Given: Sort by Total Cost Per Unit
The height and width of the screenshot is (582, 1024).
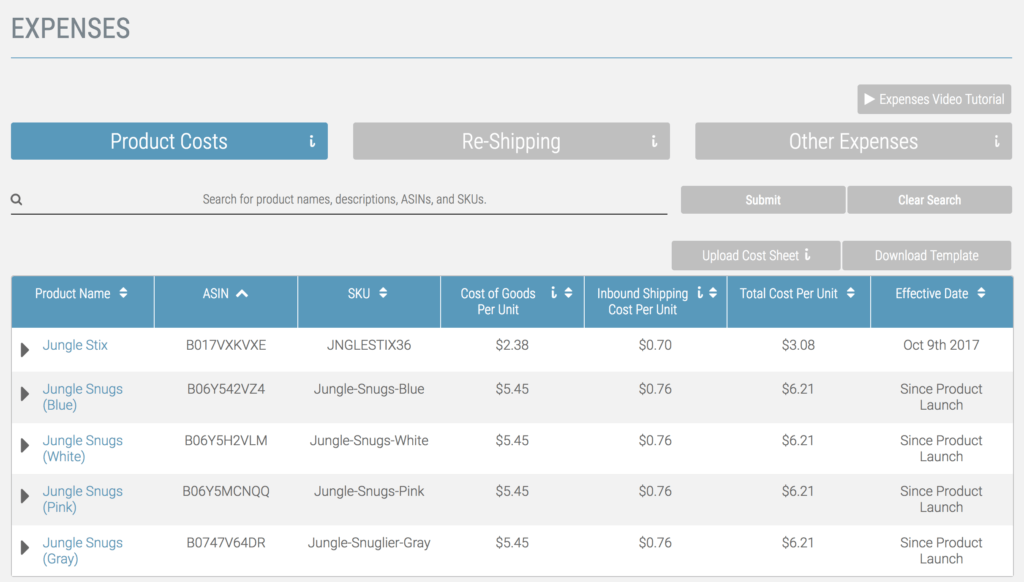Looking at the screenshot, I should (x=850, y=293).
